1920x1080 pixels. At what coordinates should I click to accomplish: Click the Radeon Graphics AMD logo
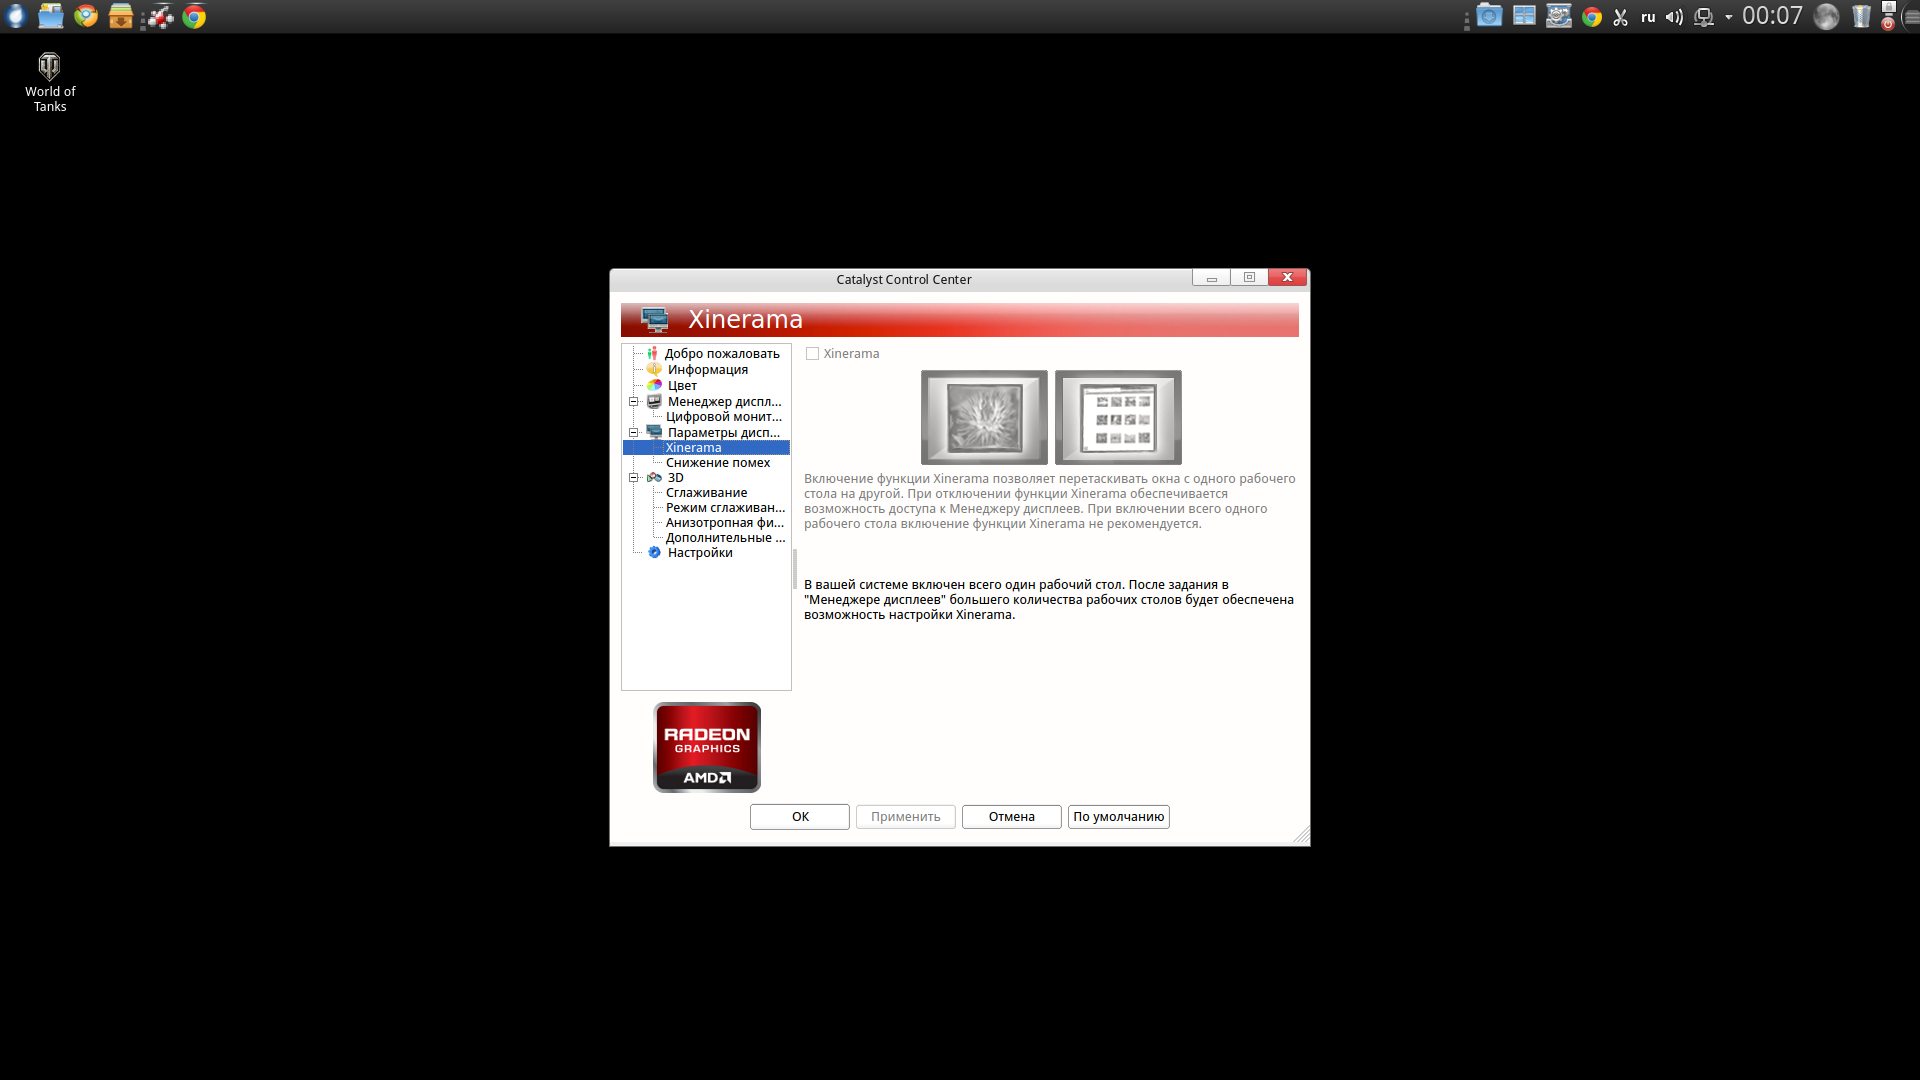707,747
